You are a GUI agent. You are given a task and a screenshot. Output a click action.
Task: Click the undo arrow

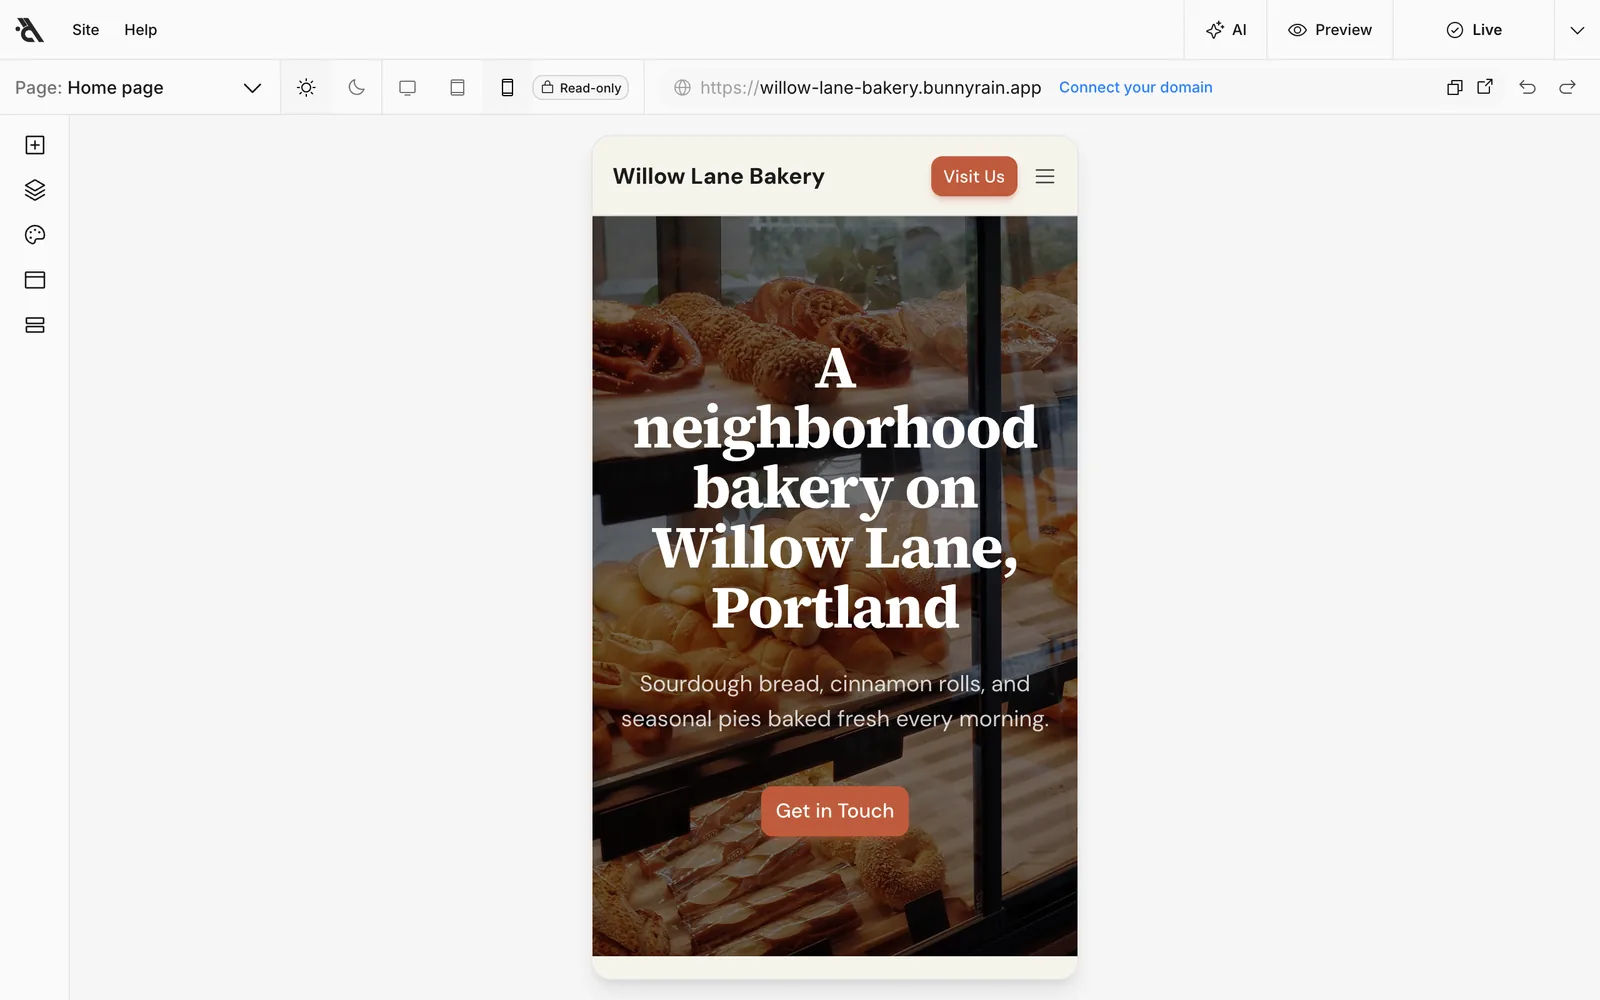pyautogui.click(x=1527, y=87)
